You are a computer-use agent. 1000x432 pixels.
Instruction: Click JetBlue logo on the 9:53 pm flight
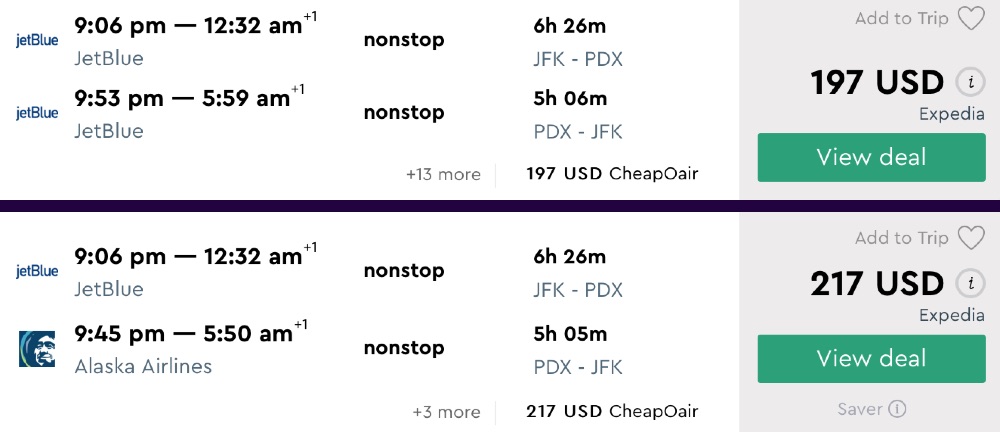click(37, 113)
